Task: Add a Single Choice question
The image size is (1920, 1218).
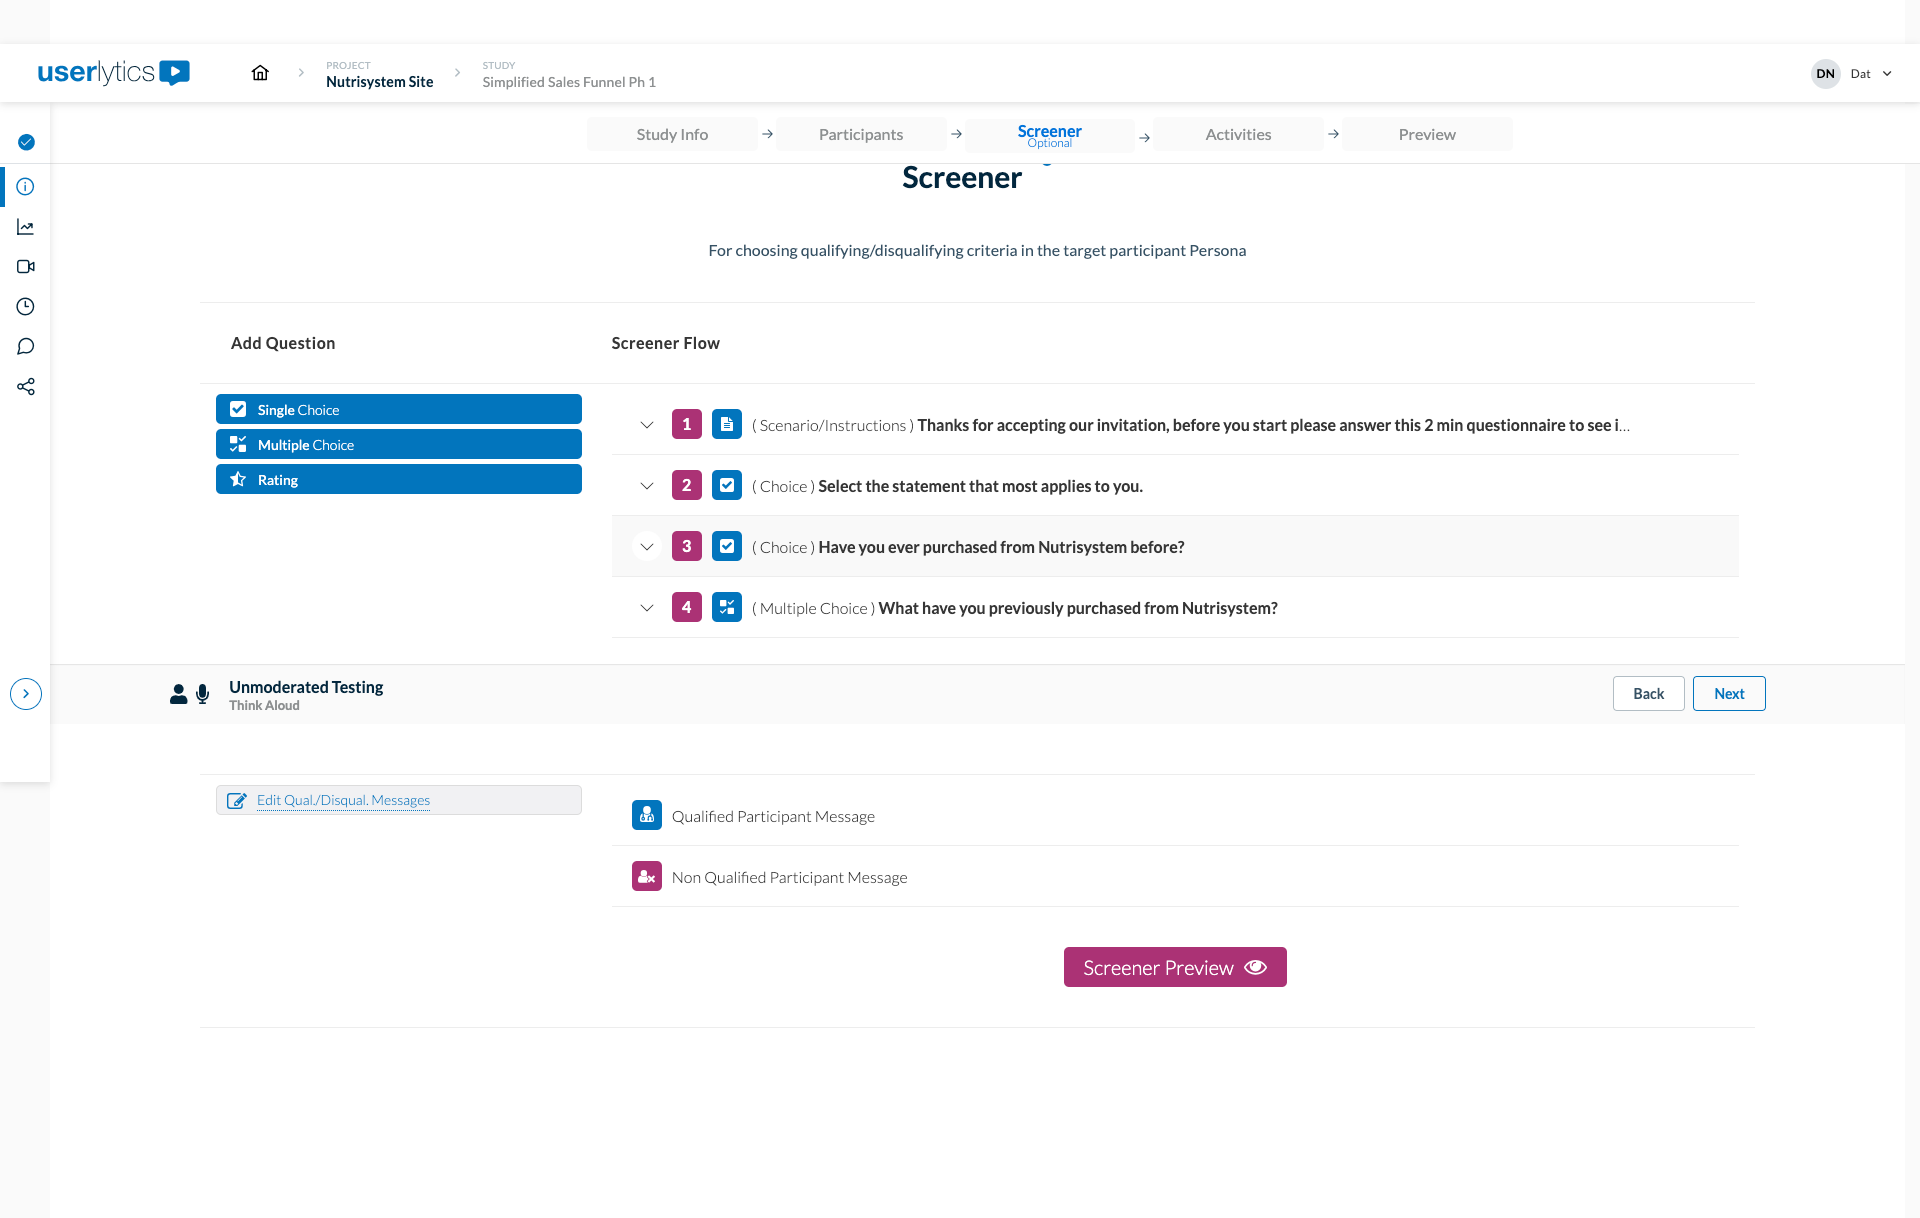Action: pyautogui.click(x=399, y=409)
